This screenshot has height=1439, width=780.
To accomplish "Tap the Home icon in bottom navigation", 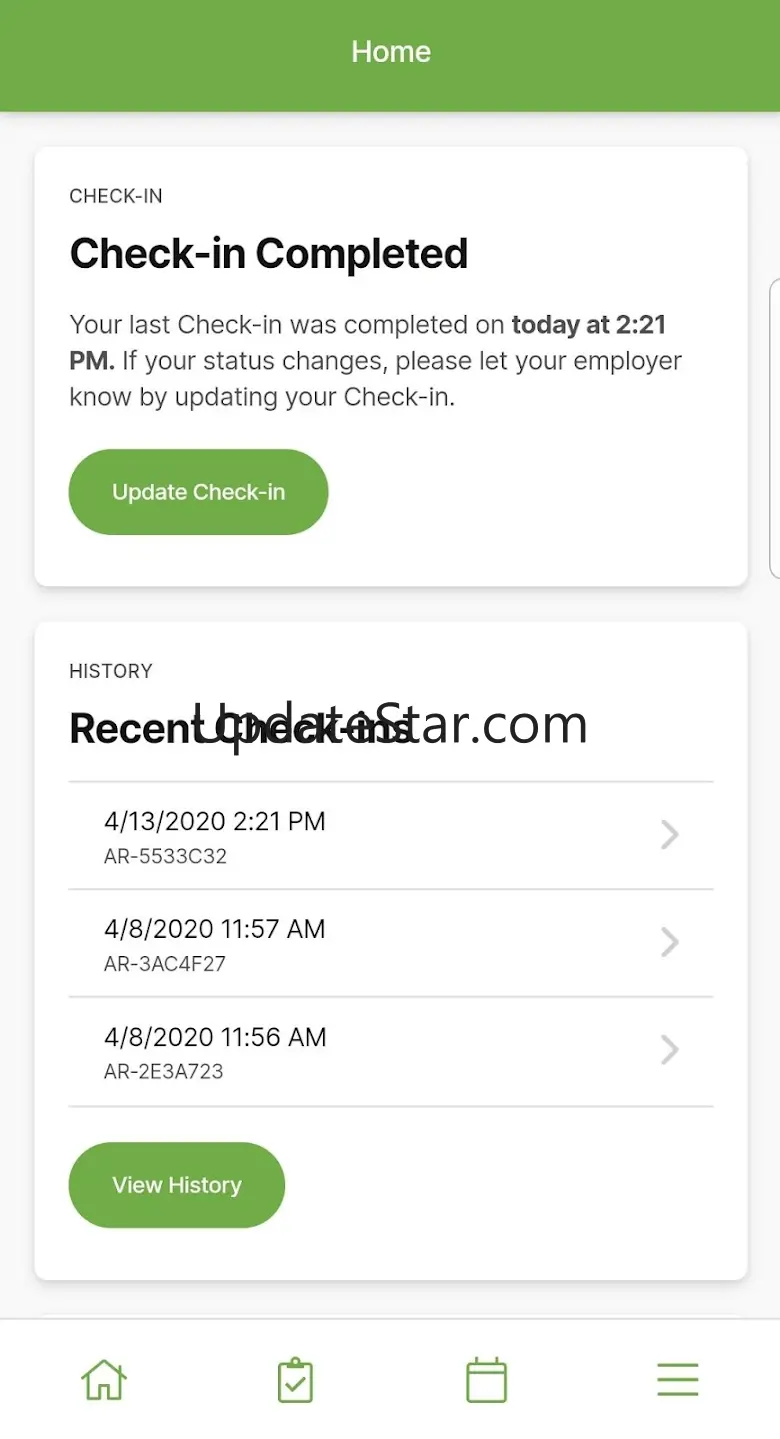I will 104,1380.
